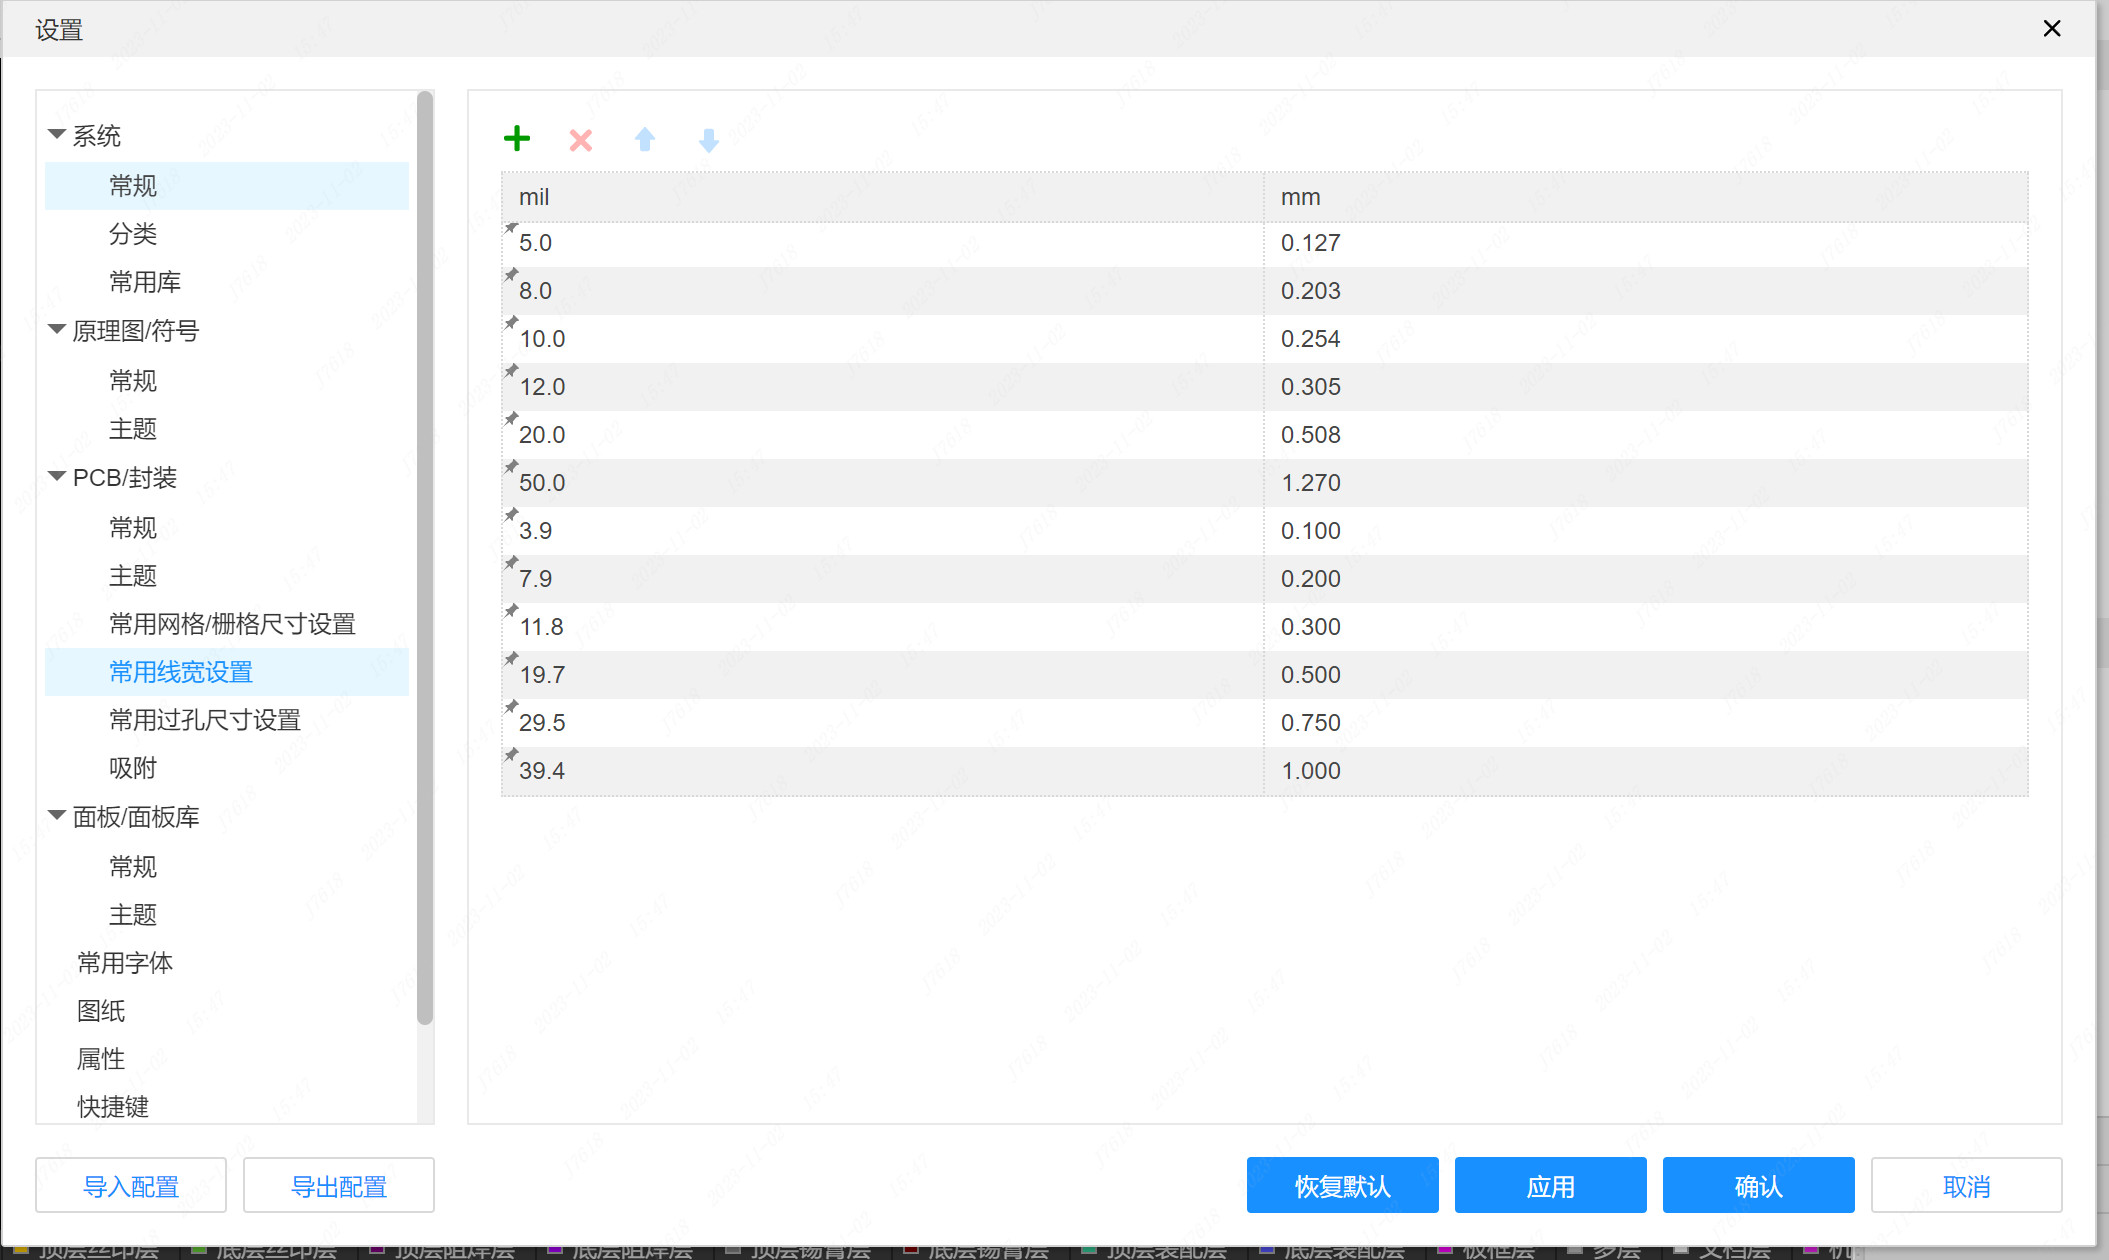The width and height of the screenshot is (2109, 1260).
Task: Collapse the 面板/面板库 tree section
Action: 57,815
